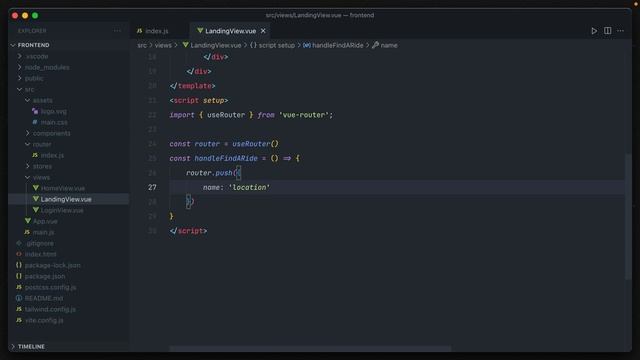Click line number 27 in gutter
Screen dimensions: 640x360
pyautogui.click(x=152, y=187)
